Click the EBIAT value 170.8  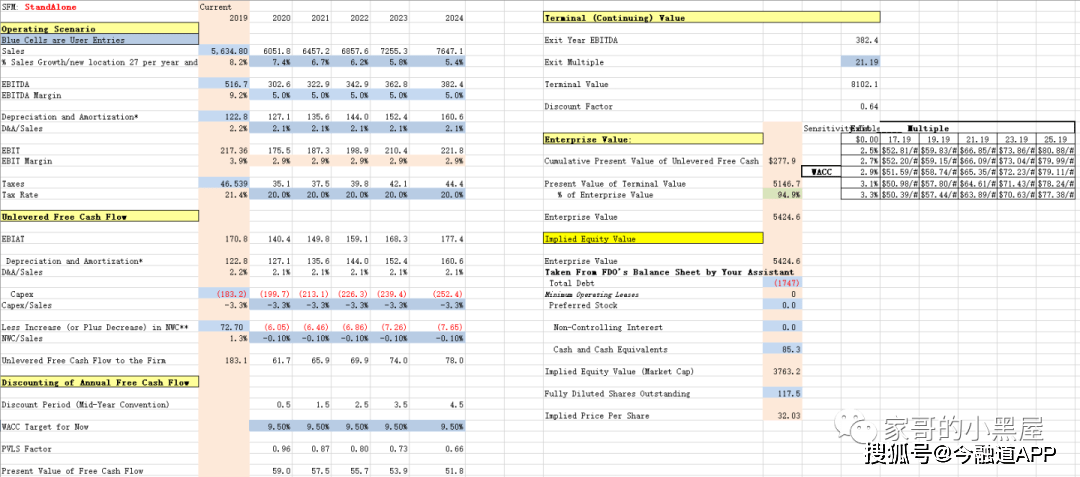(x=237, y=239)
